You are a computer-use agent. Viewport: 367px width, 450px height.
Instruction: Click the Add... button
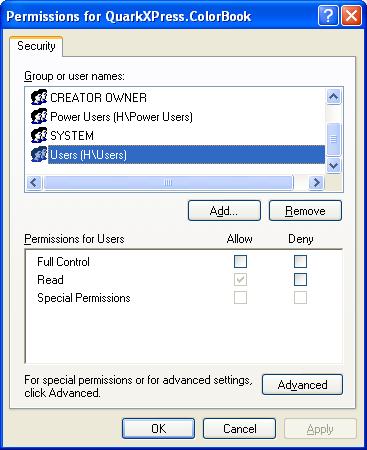[x=224, y=211]
